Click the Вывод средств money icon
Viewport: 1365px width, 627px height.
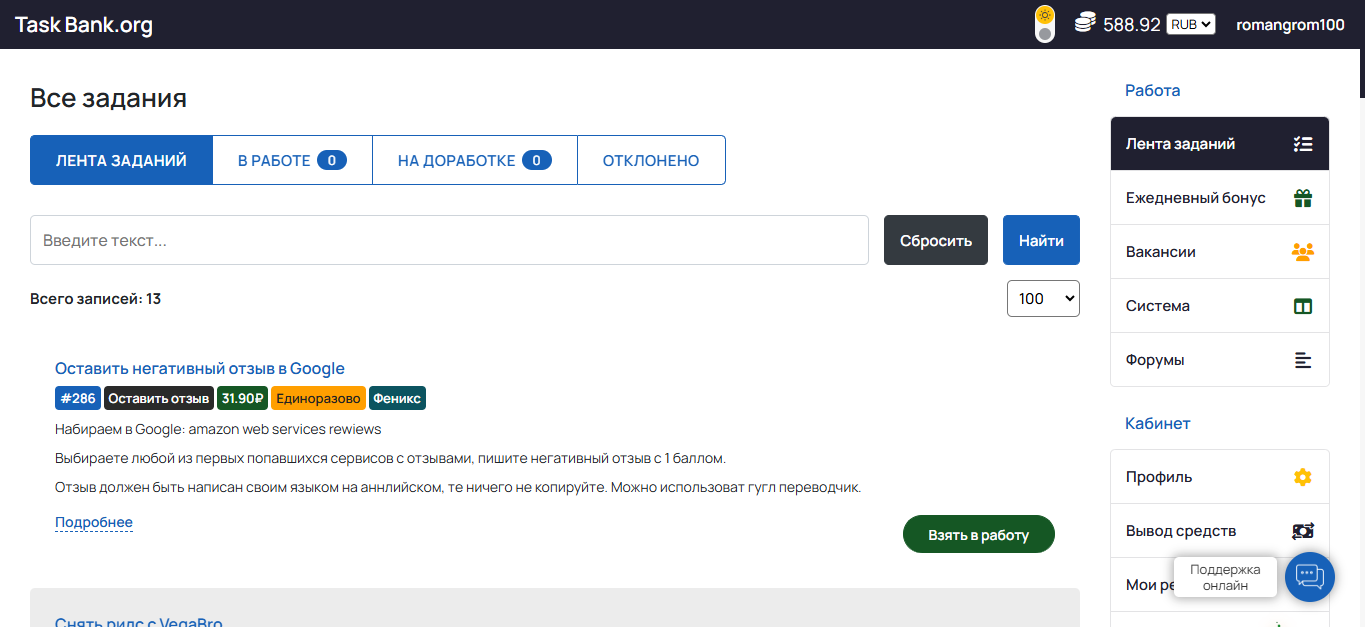[1302, 531]
